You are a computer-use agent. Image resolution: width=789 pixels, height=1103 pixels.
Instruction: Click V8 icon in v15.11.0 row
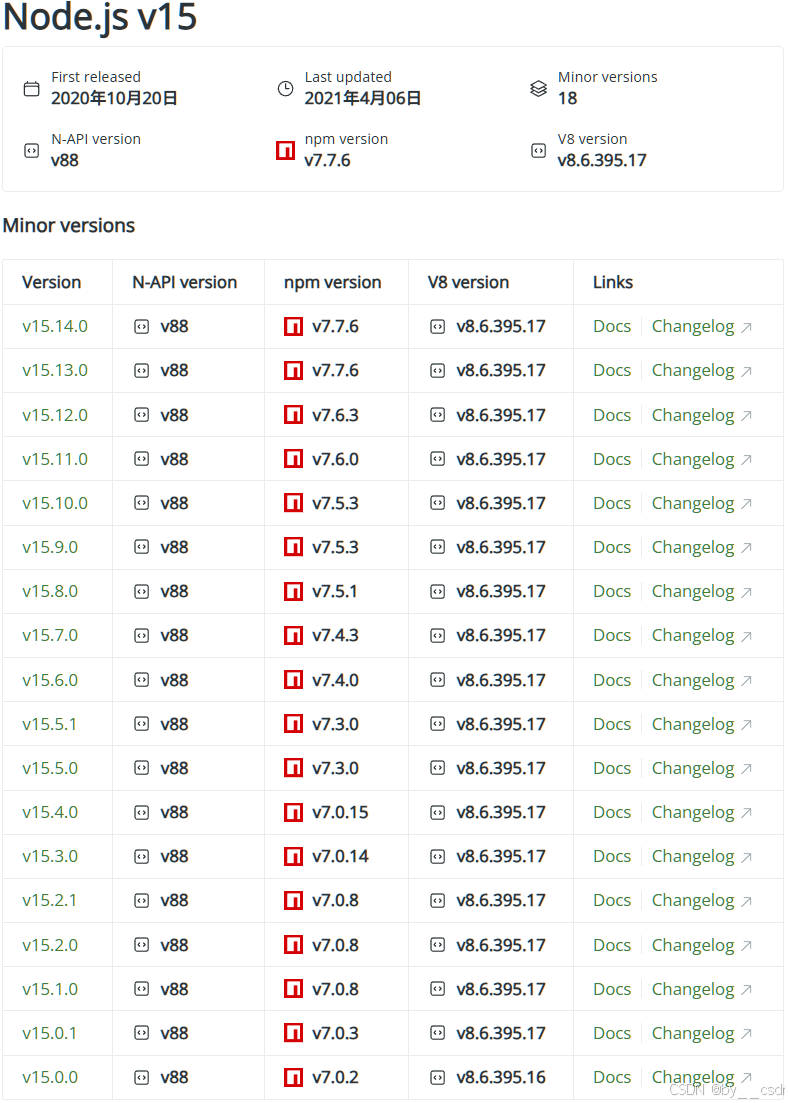[x=437, y=459]
